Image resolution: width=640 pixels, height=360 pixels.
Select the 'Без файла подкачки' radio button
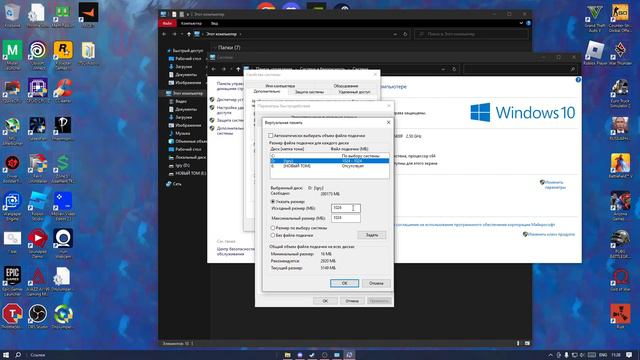point(273,235)
